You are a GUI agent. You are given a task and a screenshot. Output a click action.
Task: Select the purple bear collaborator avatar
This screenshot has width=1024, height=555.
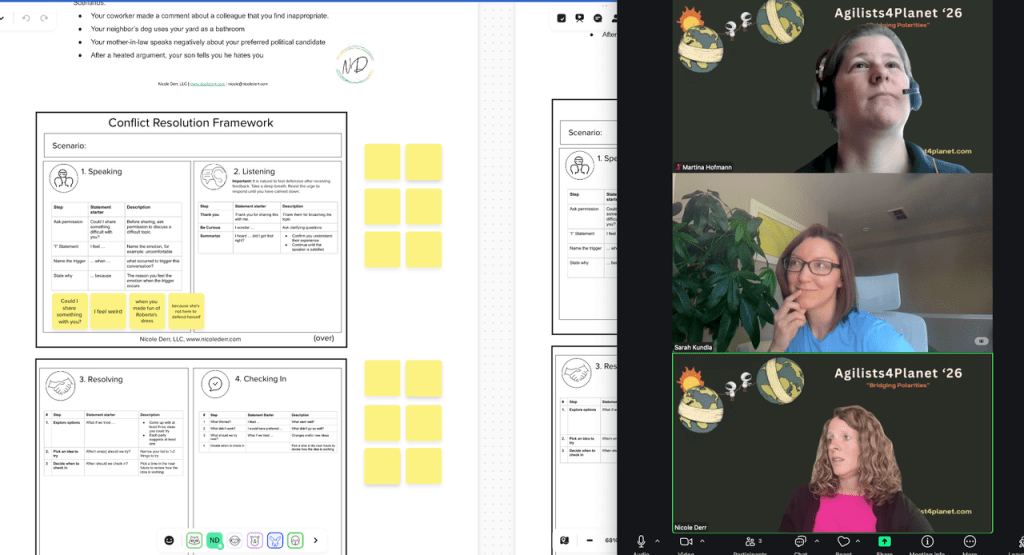[x=255, y=541]
